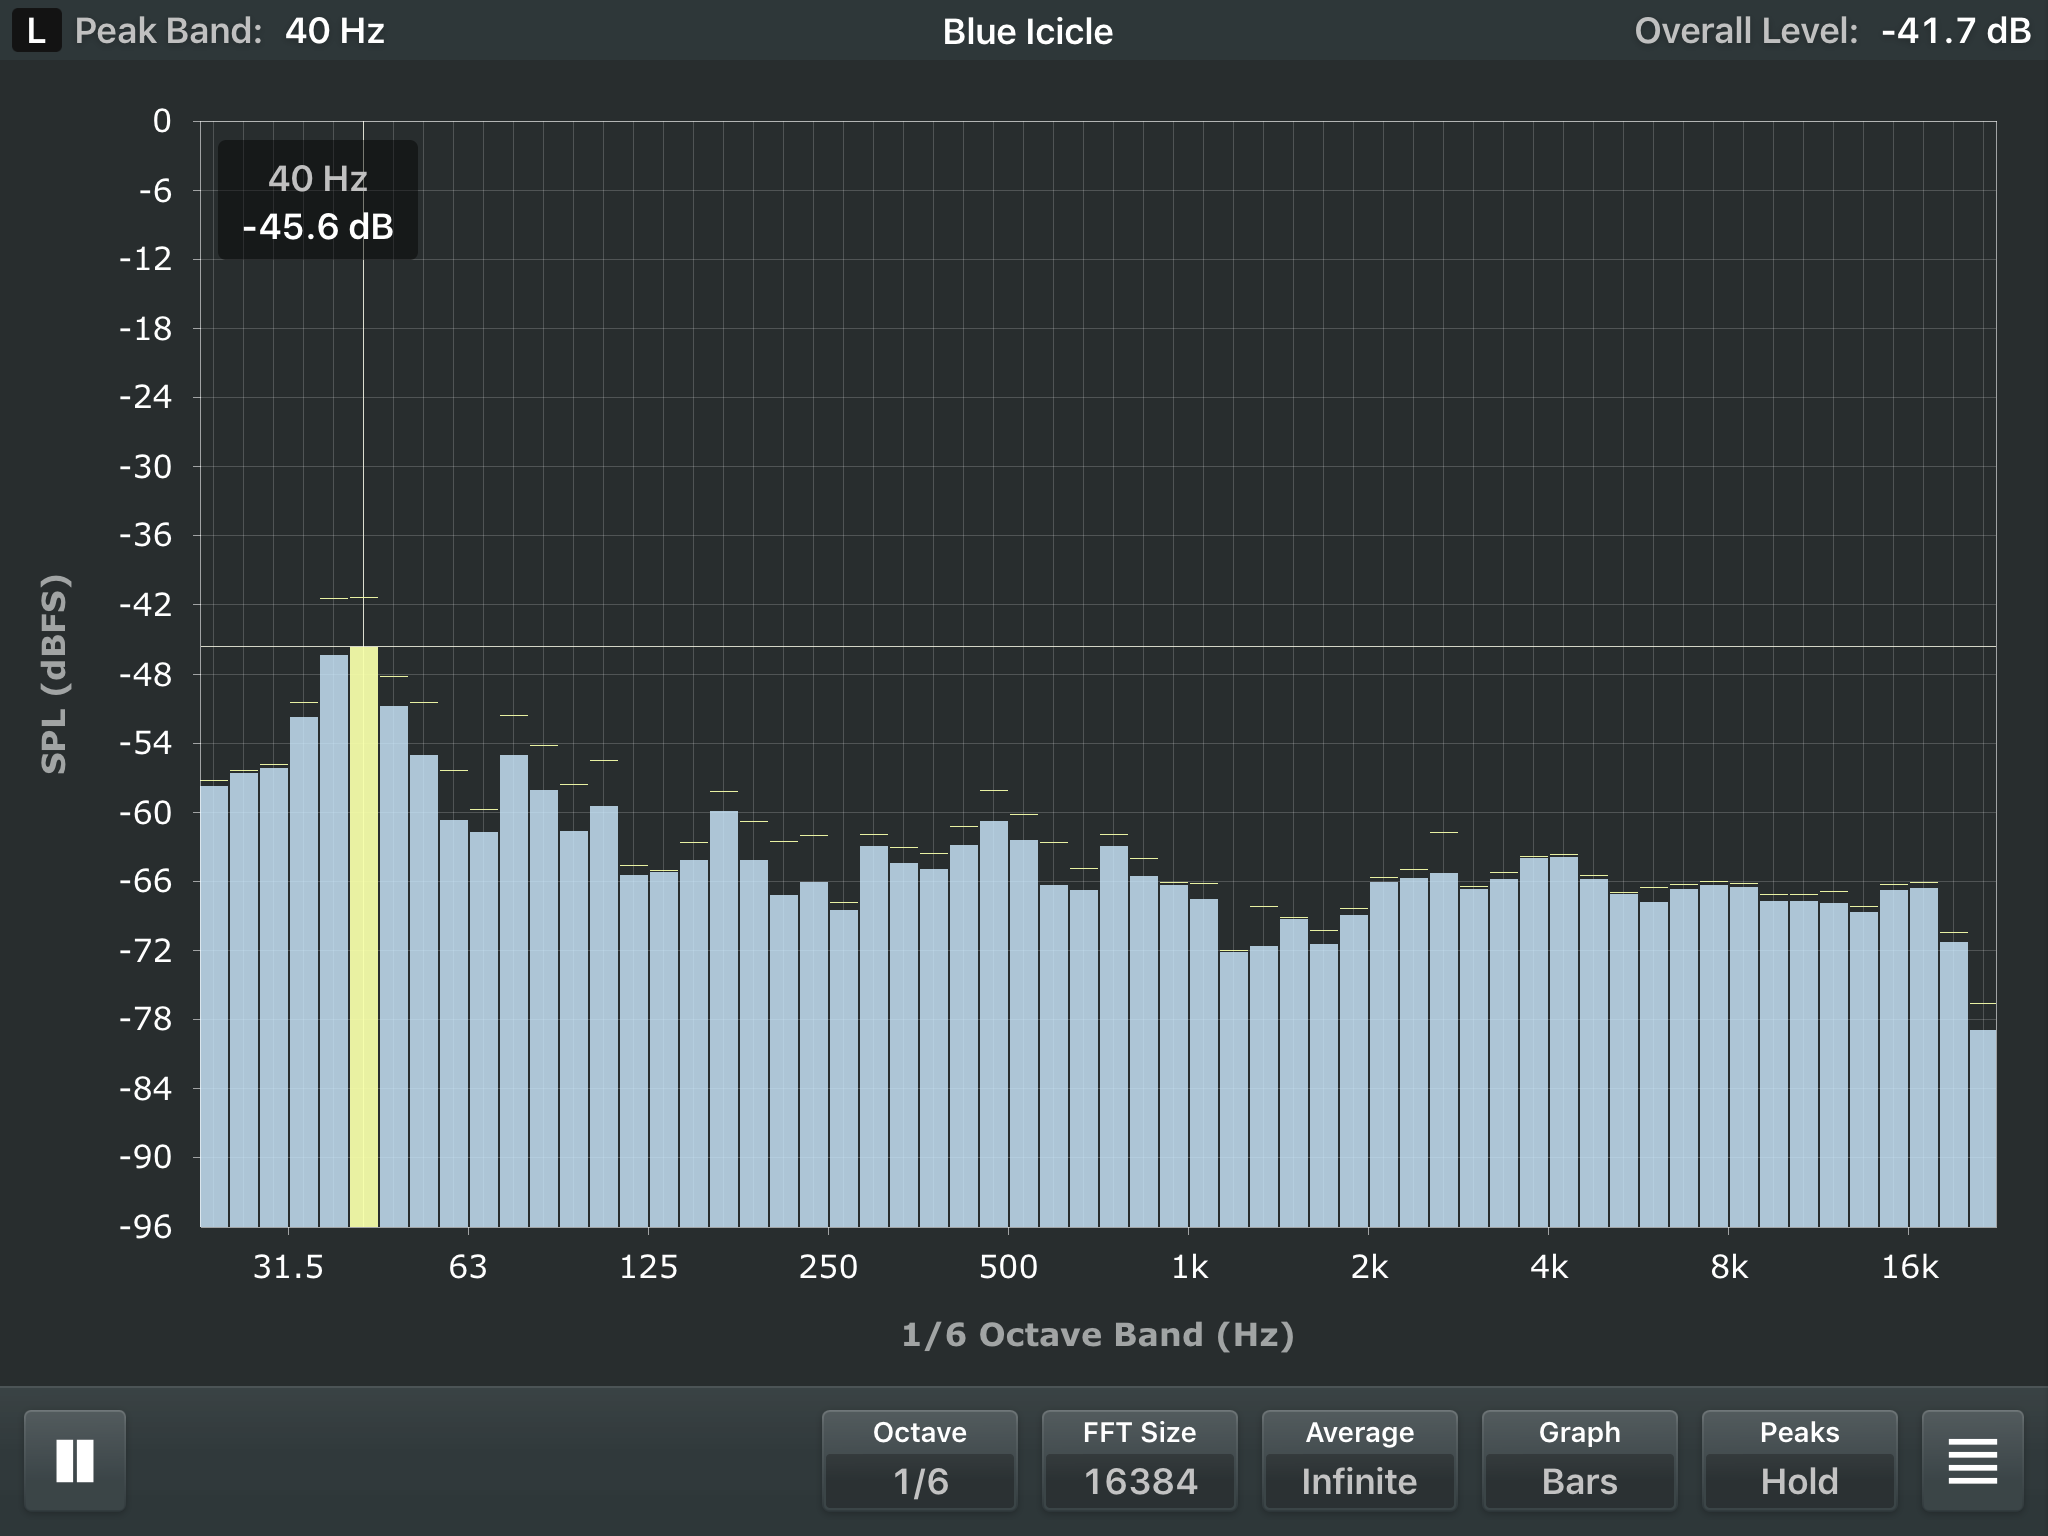This screenshot has width=2048, height=1536.
Task: Pause the analyzer with the pause button
Action: point(75,1460)
